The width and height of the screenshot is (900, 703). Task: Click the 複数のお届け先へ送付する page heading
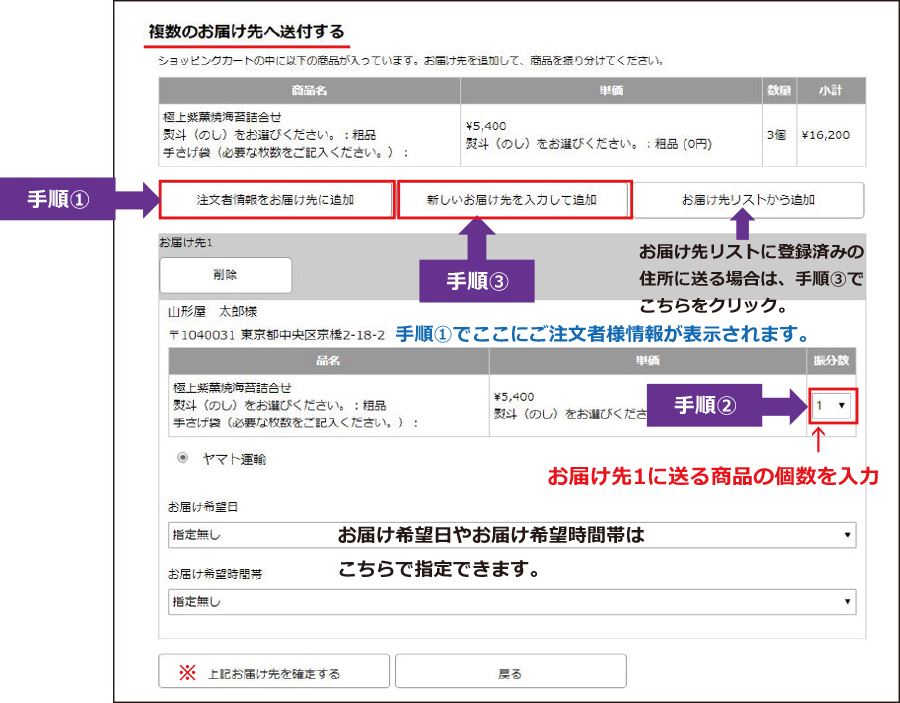pos(246,31)
